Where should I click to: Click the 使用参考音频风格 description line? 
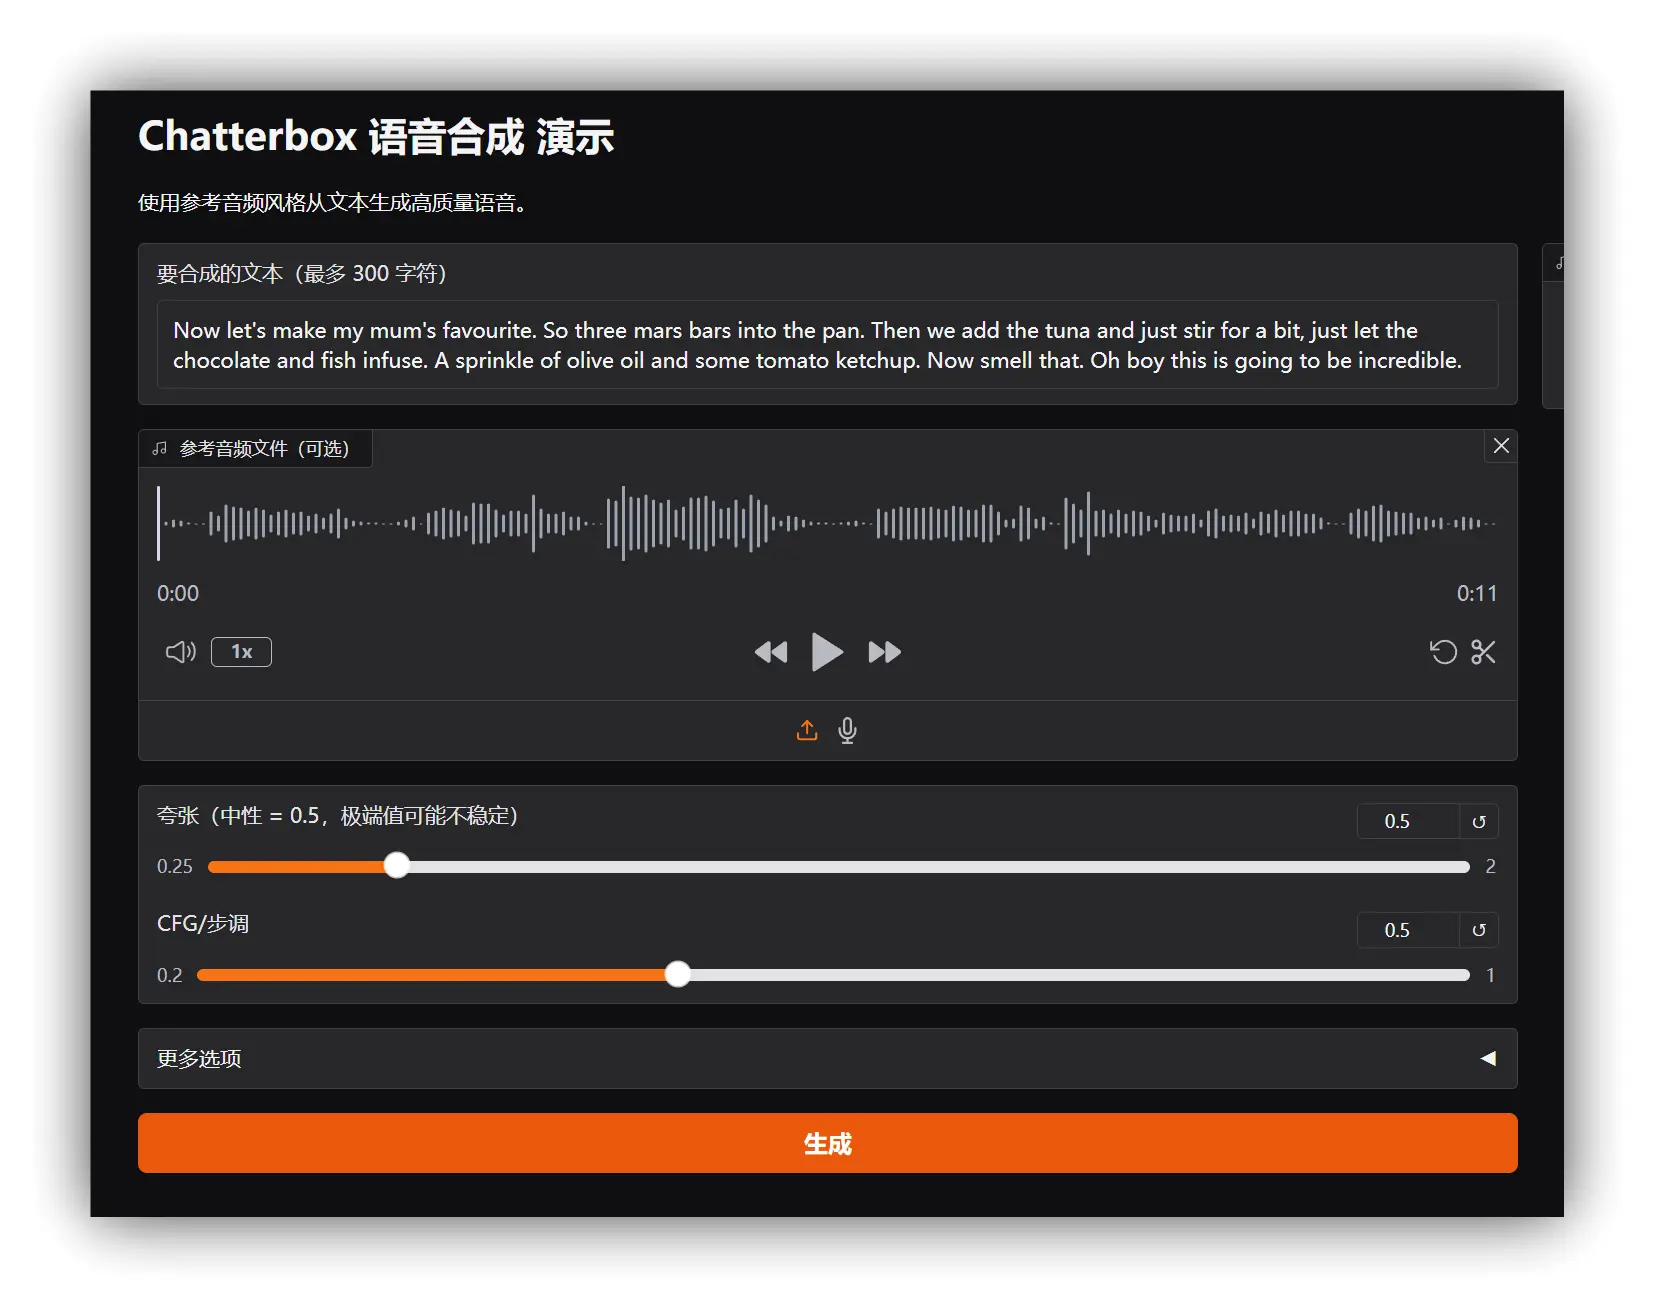(332, 203)
